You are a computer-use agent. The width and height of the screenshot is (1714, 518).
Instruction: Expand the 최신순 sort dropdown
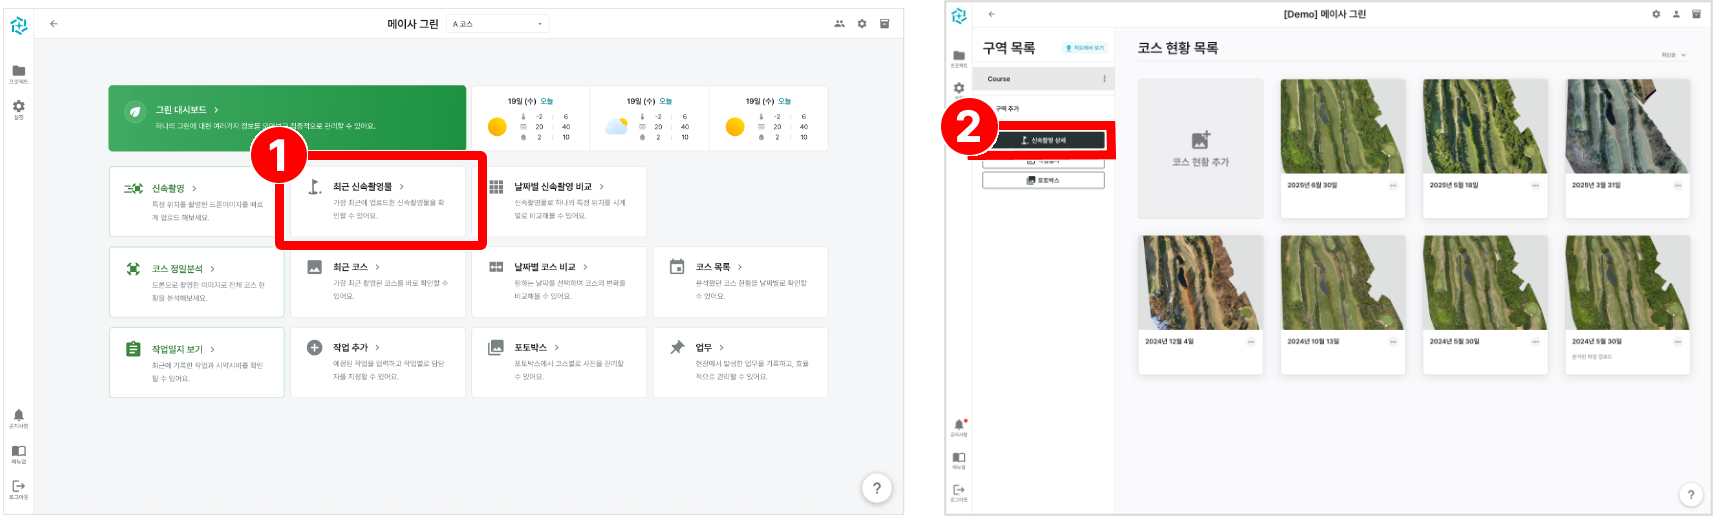[x=1674, y=55]
